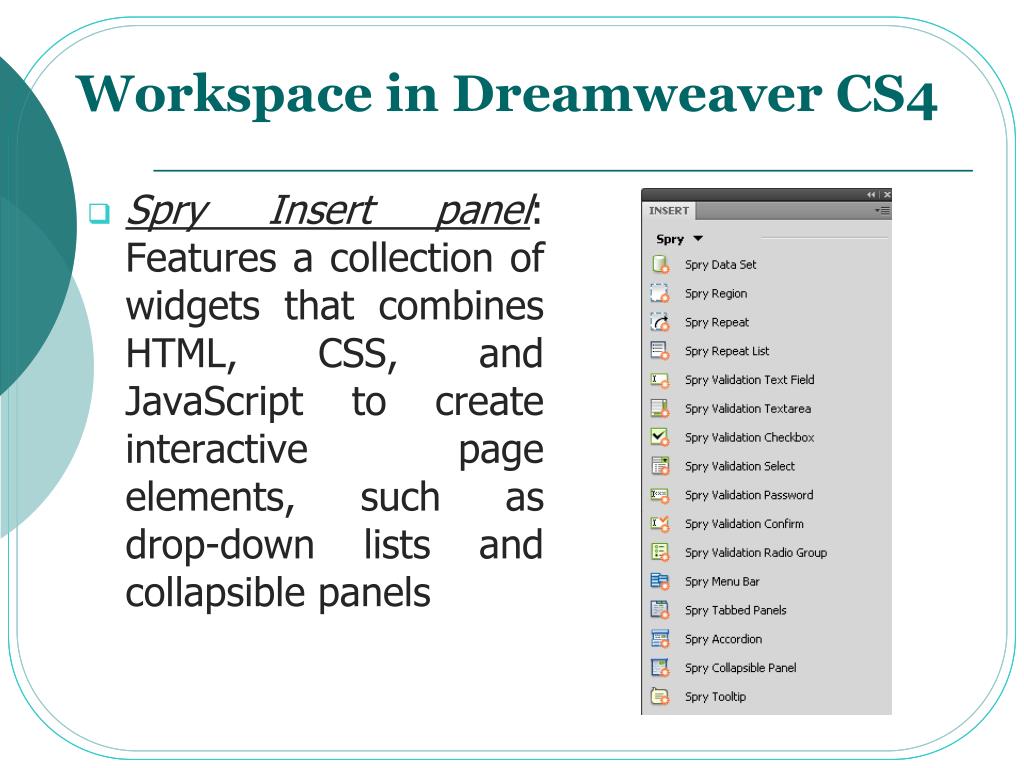Collapse the Insert panel to icons
Screen dimensions: 1024x768
(x=871, y=195)
